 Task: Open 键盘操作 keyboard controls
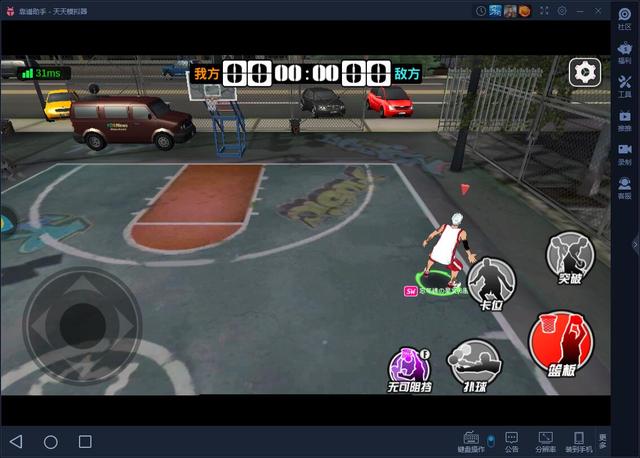coord(471,442)
